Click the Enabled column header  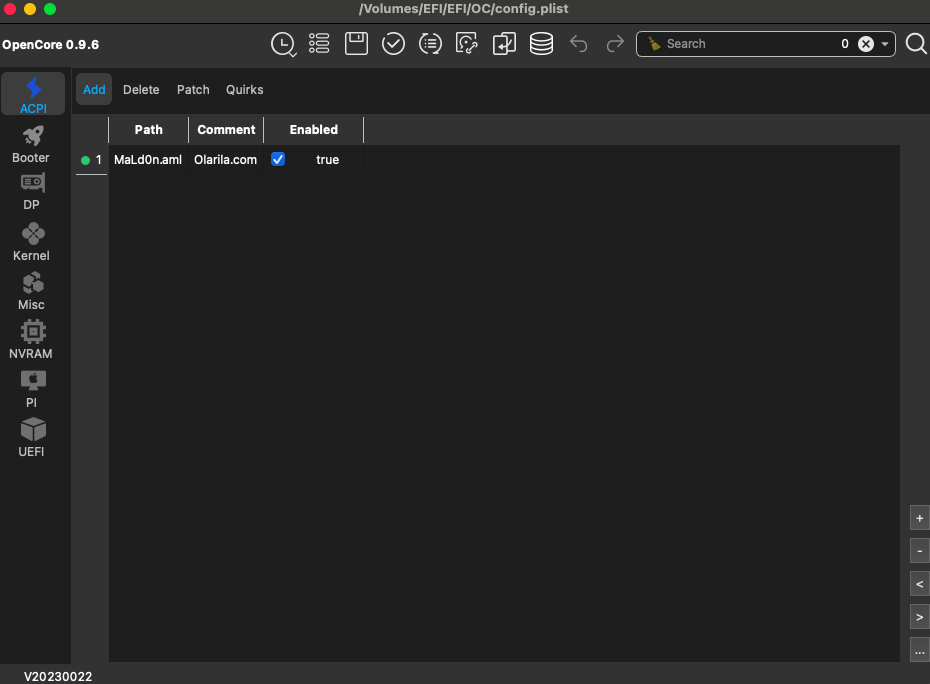click(x=314, y=130)
